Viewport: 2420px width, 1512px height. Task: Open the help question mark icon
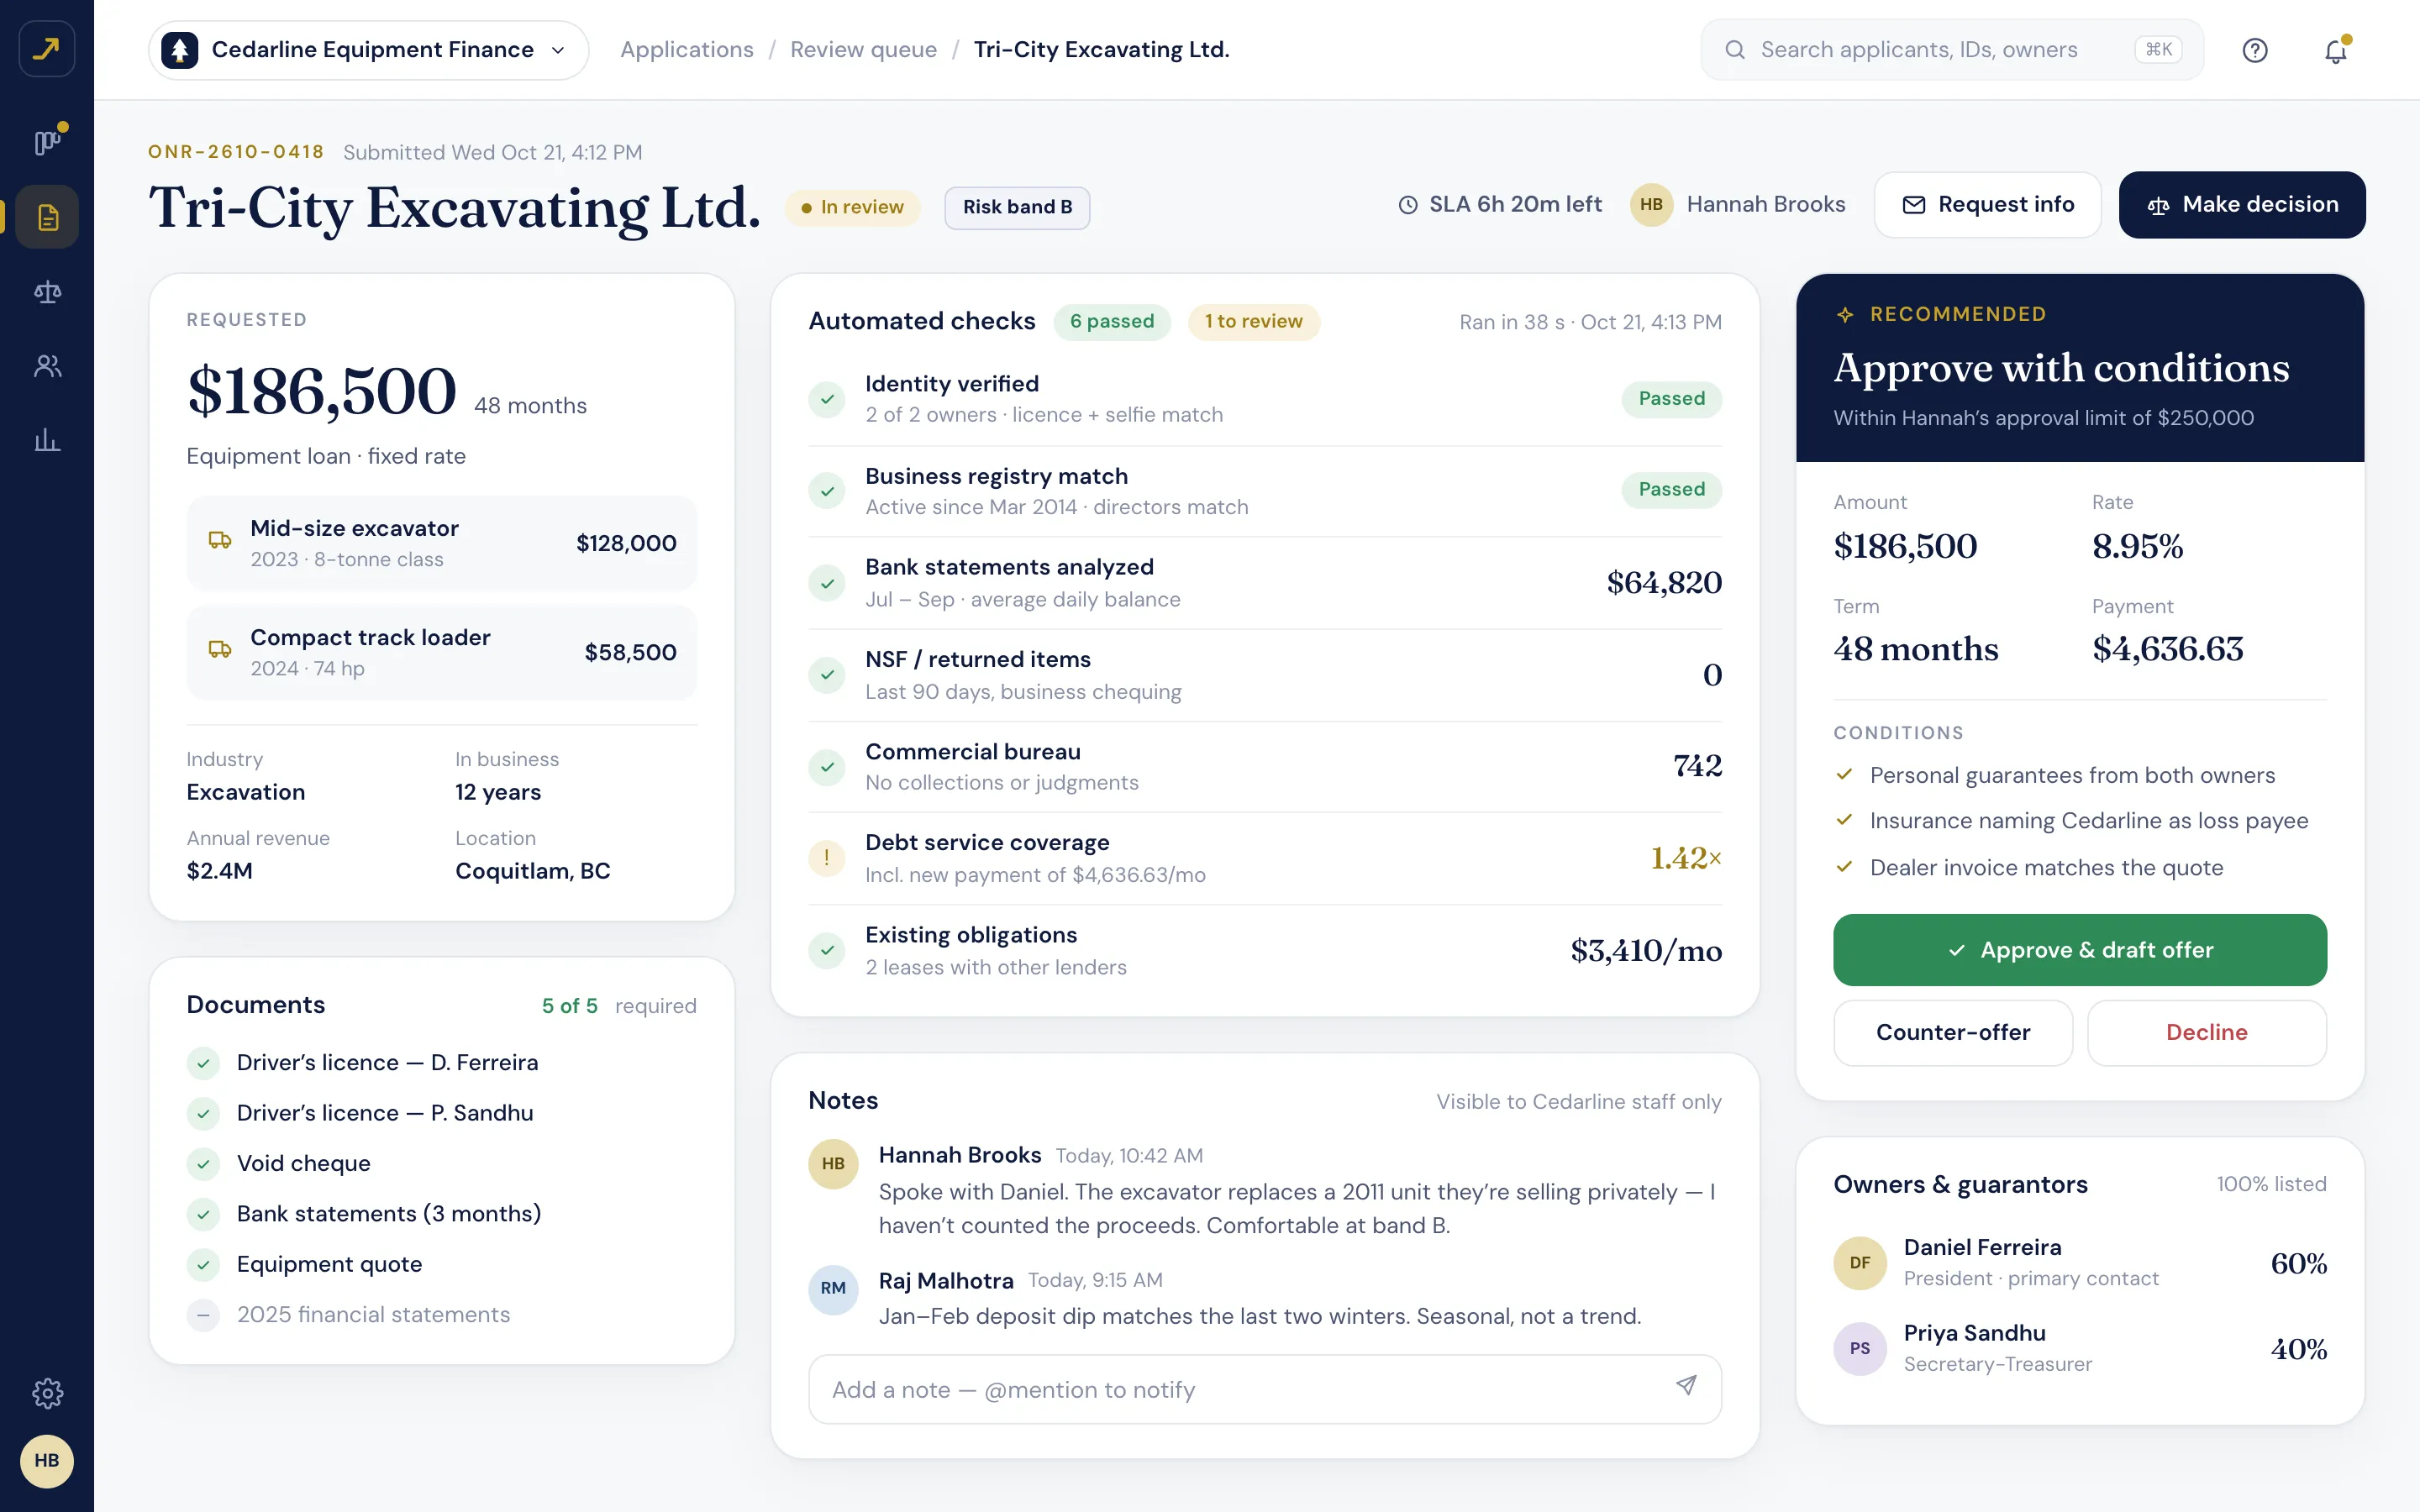[2254, 50]
